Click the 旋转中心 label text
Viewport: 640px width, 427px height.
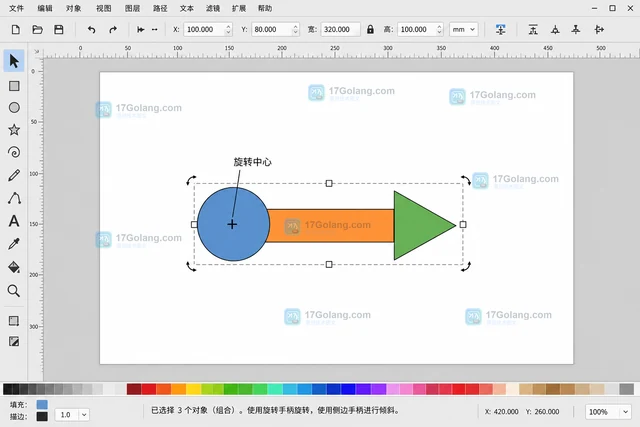(x=253, y=162)
